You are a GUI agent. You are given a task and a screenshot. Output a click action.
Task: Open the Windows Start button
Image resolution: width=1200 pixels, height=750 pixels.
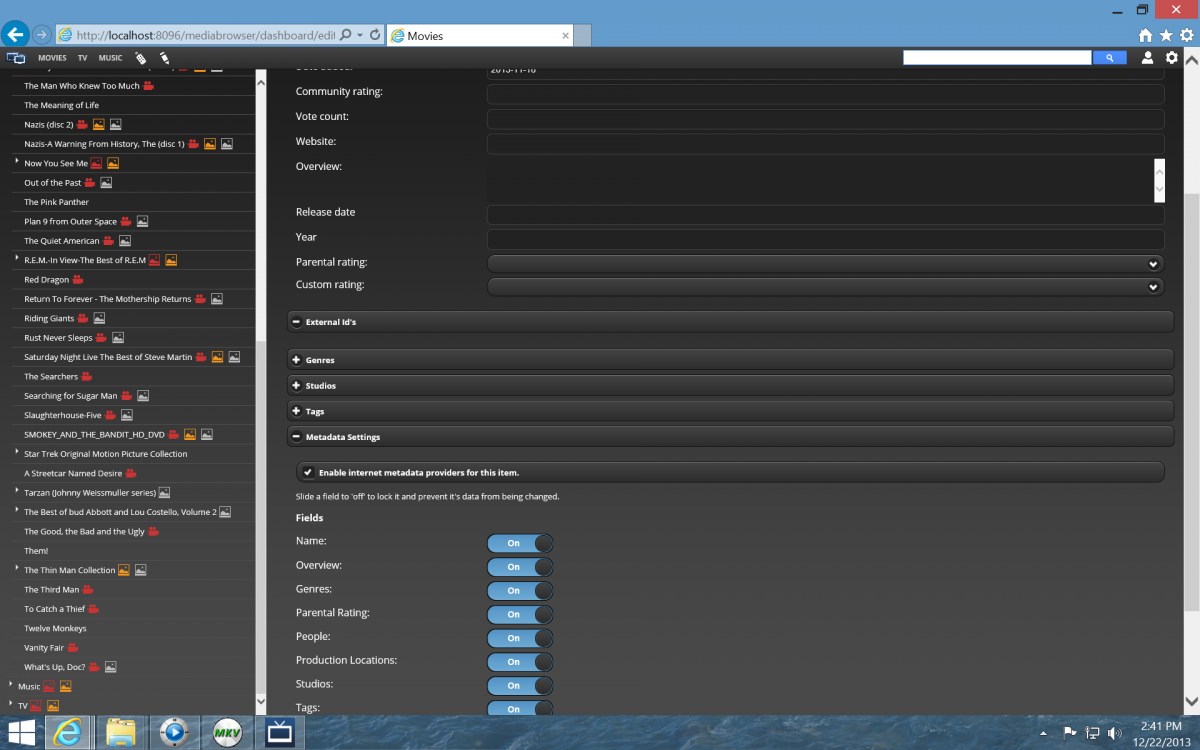pyautogui.click(x=21, y=733)
